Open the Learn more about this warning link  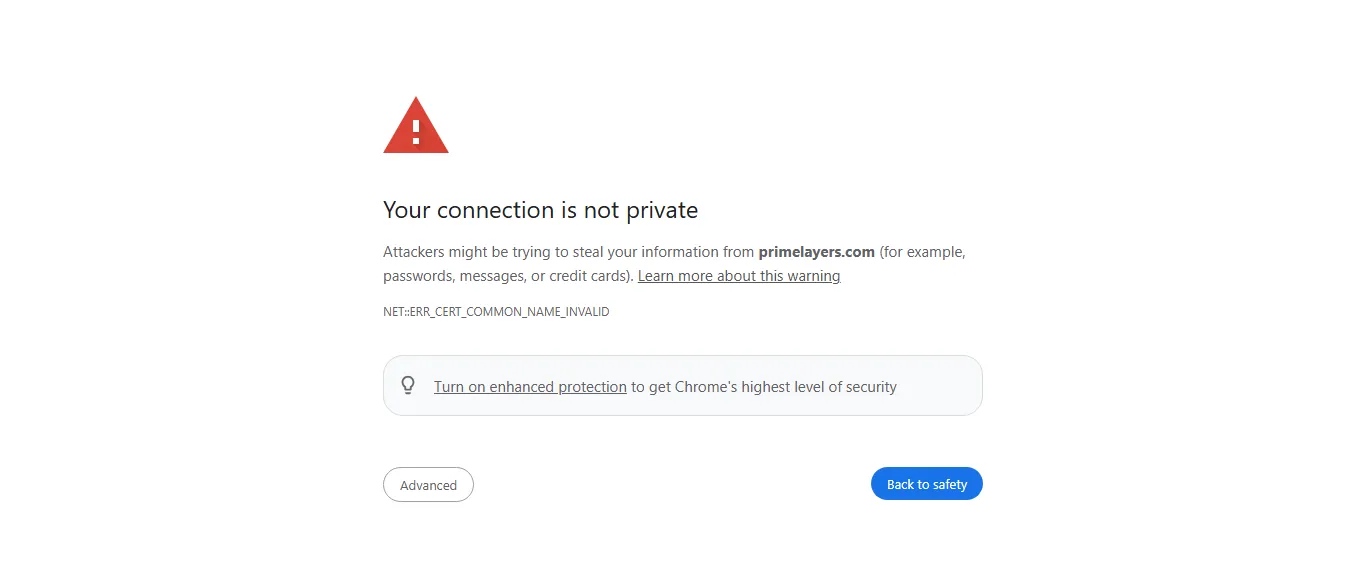[738, 276]
